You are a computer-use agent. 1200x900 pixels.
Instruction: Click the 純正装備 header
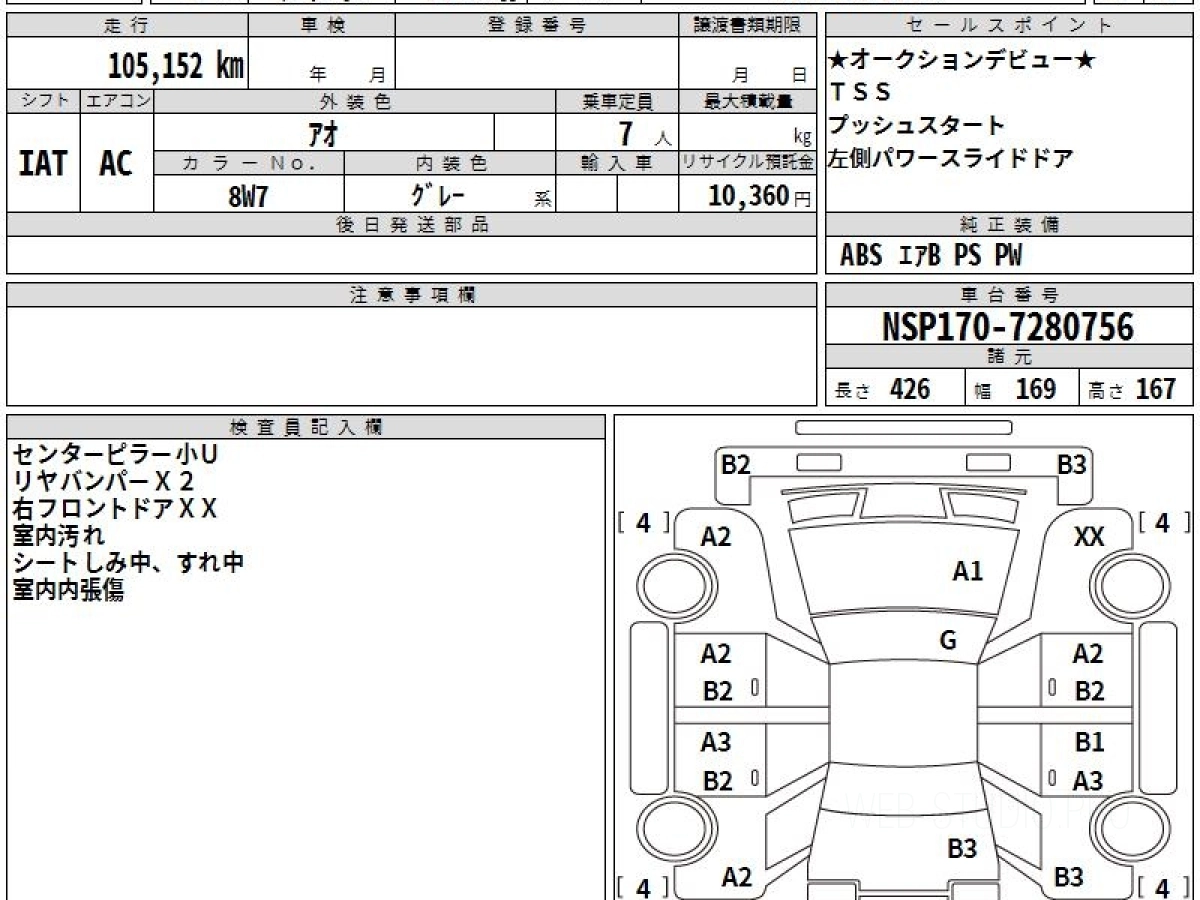[x=1010, y=225]
